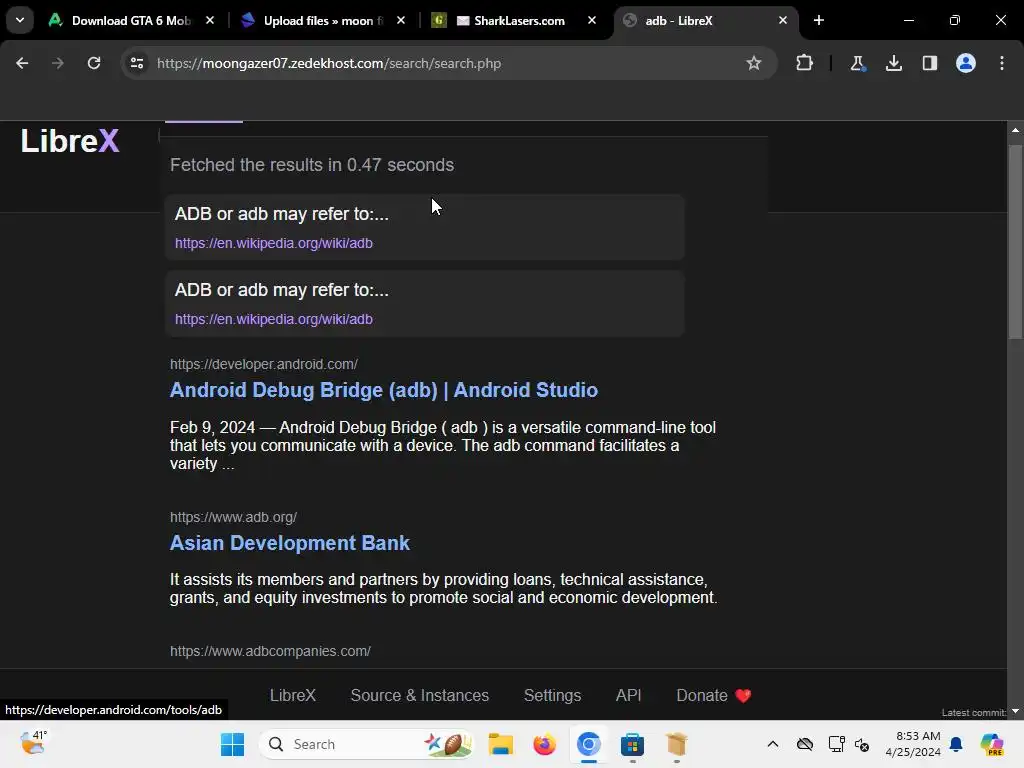Click the forward navigation arrow
Image resolution: width=1024 pixels, height=768 pixels.
(57, 63)
